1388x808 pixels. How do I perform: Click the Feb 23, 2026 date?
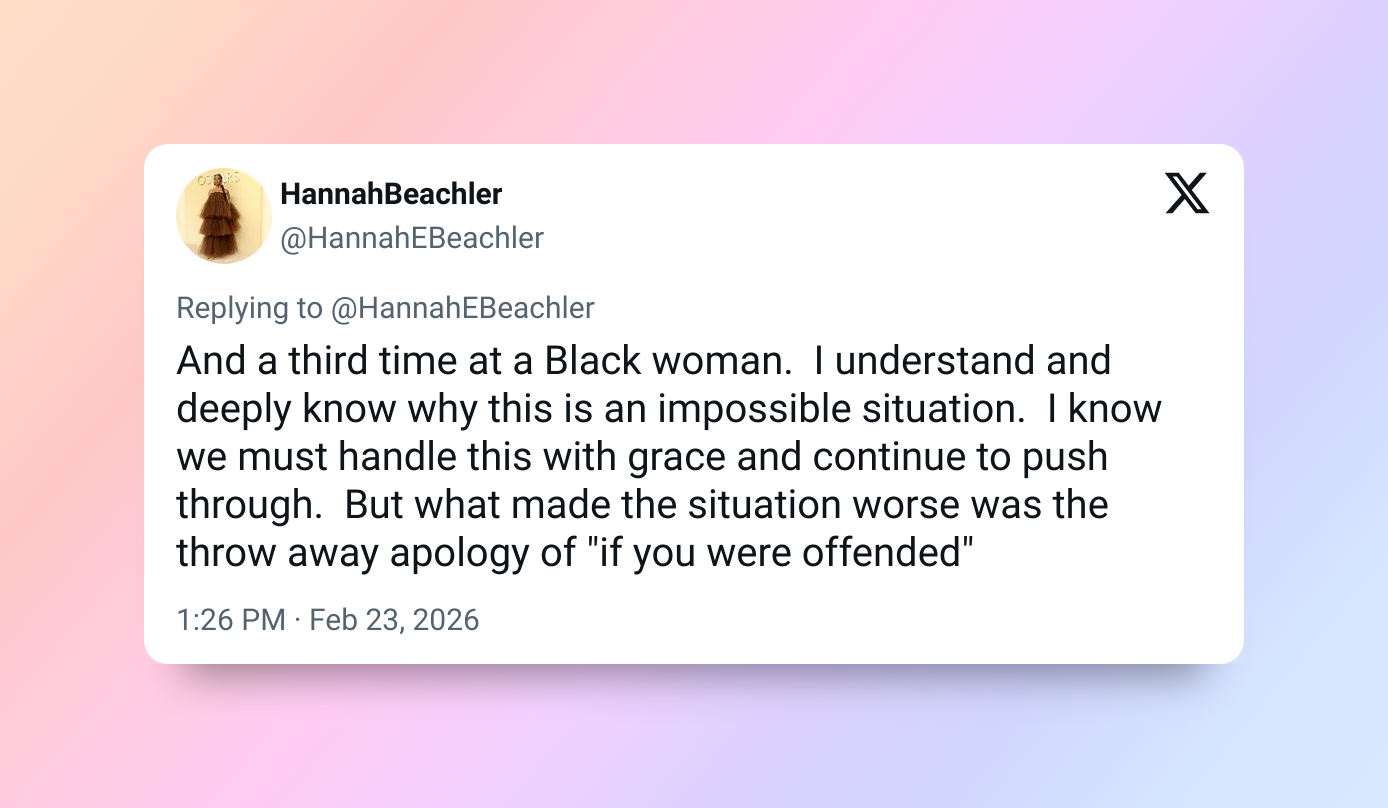click(394, 620)
